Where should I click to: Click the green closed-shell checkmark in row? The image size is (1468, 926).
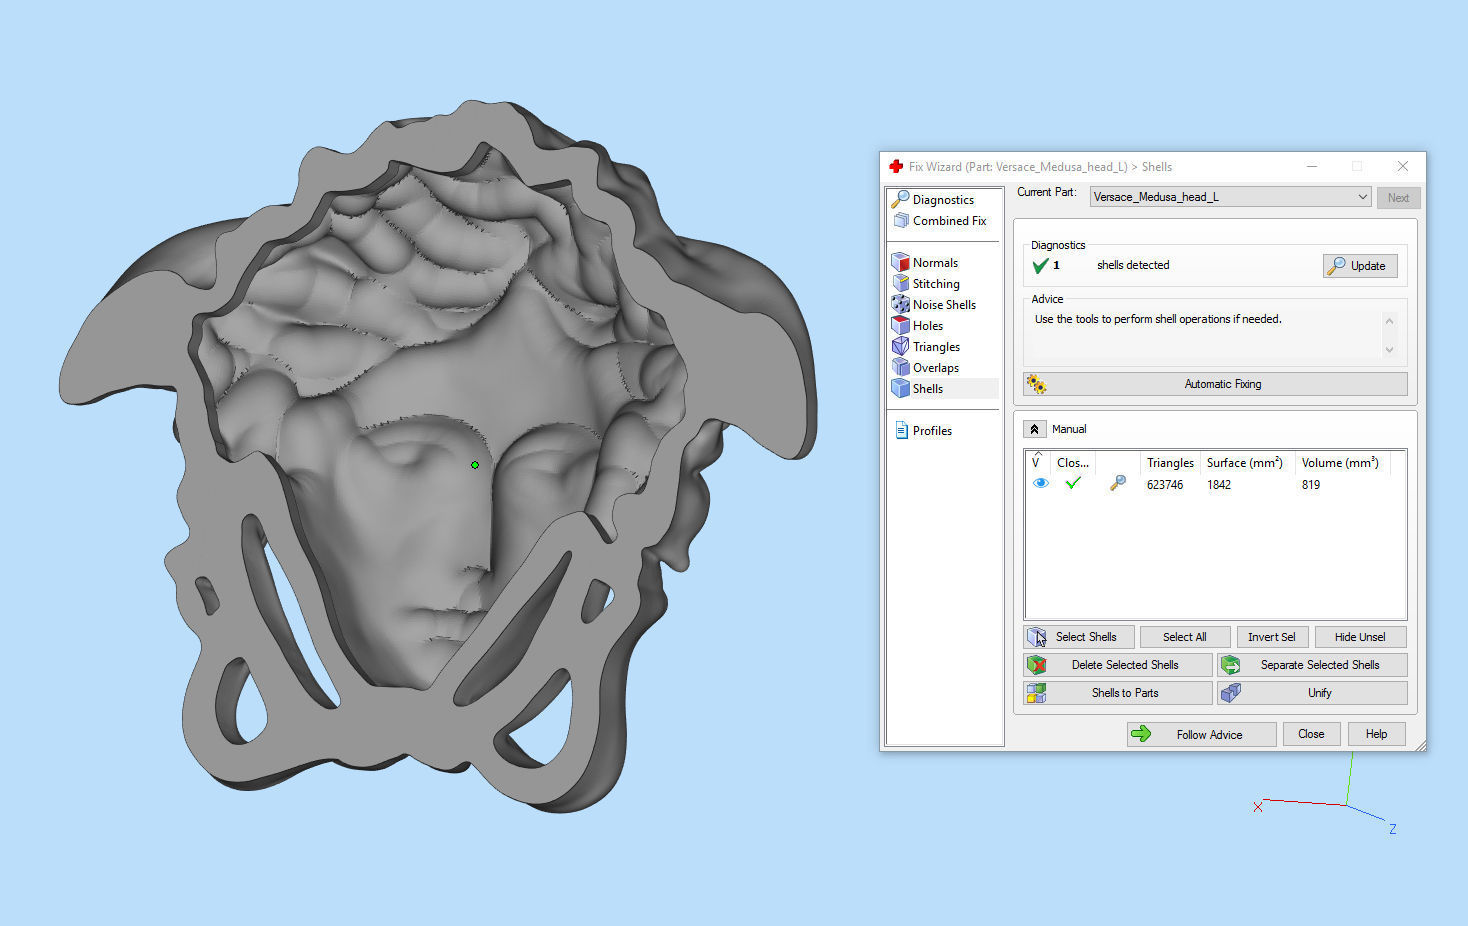[x=1073, y=484]
